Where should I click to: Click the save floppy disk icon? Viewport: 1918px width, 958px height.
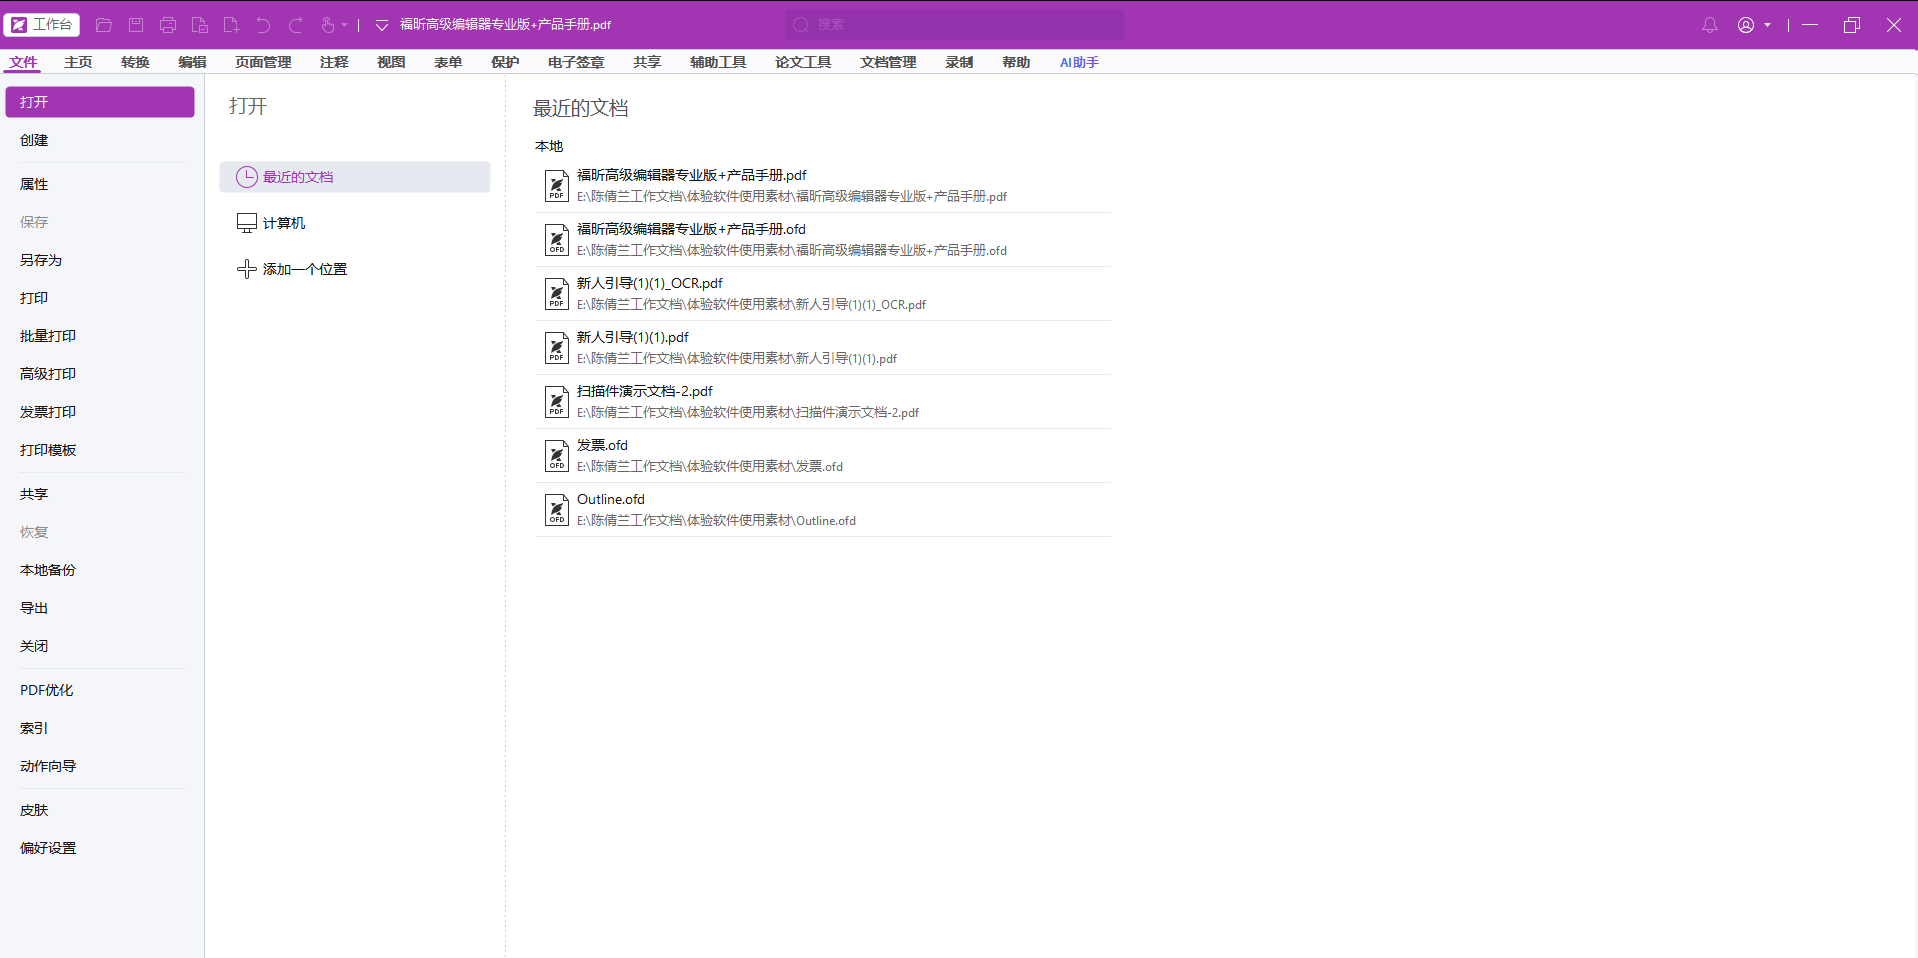tap(136, 25)
